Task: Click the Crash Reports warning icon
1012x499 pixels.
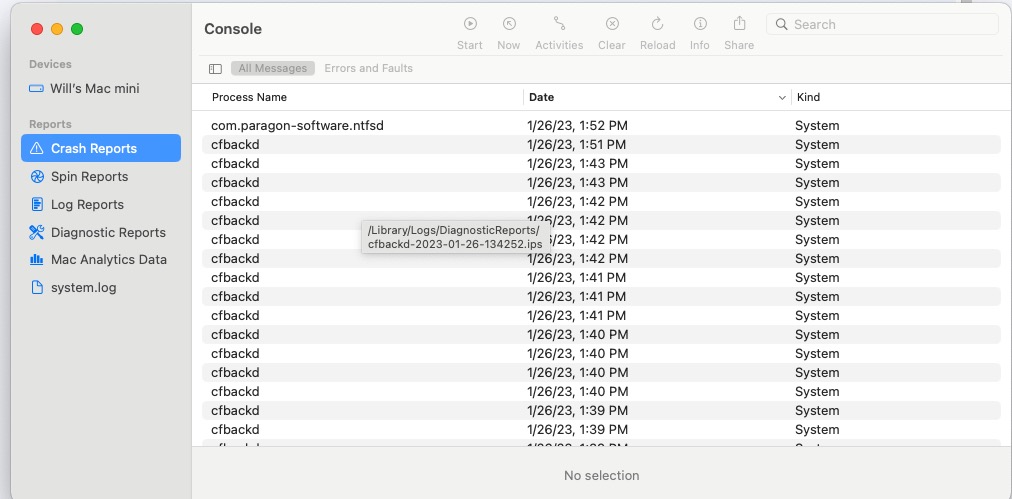Action: coord(37,148)
